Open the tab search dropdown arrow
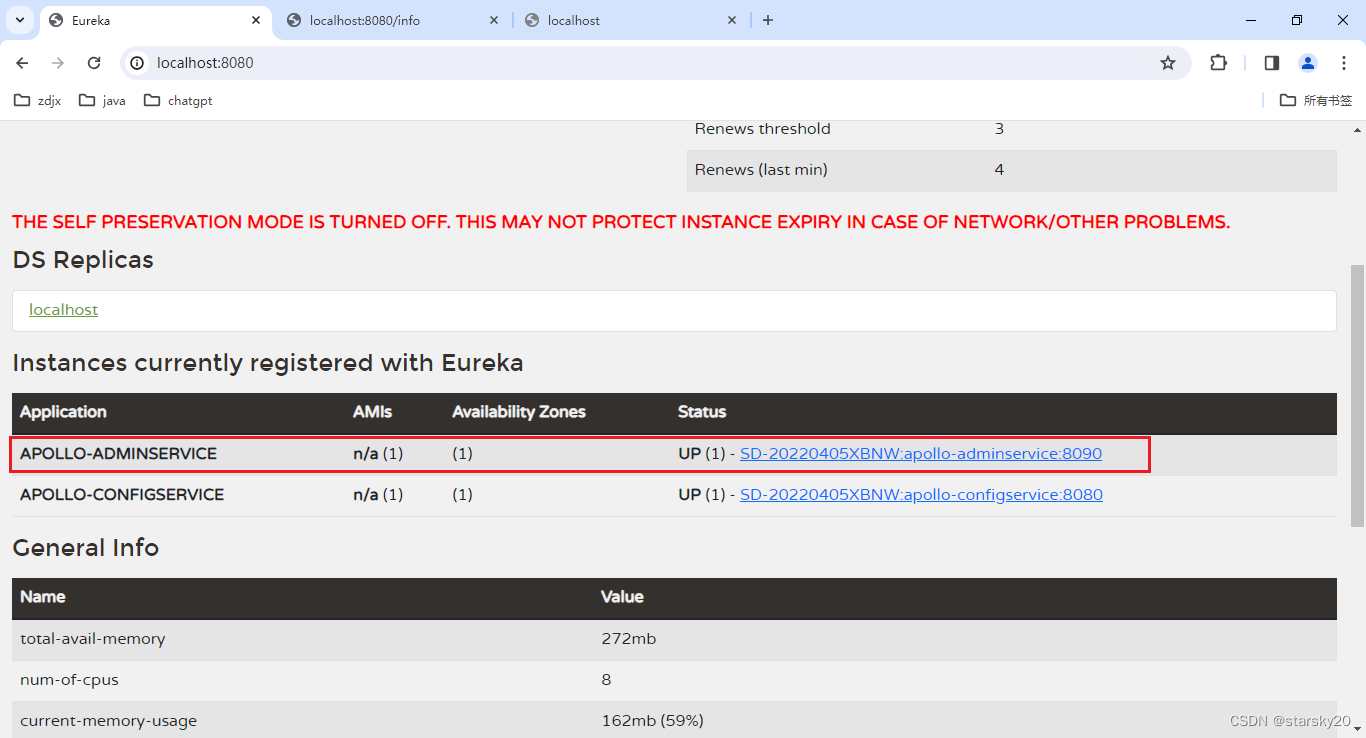 pos(20,20)
